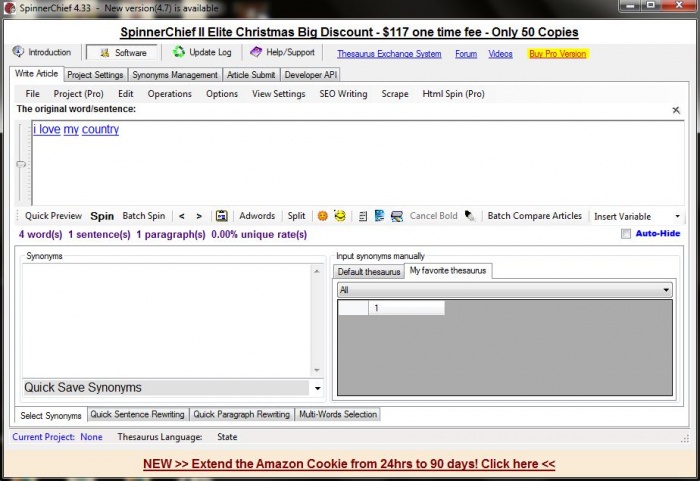Image resolution: width=700 pixels, height=481 pixels.
Task: Move the vertical slider left of the text
Action: tap(21, 164)
